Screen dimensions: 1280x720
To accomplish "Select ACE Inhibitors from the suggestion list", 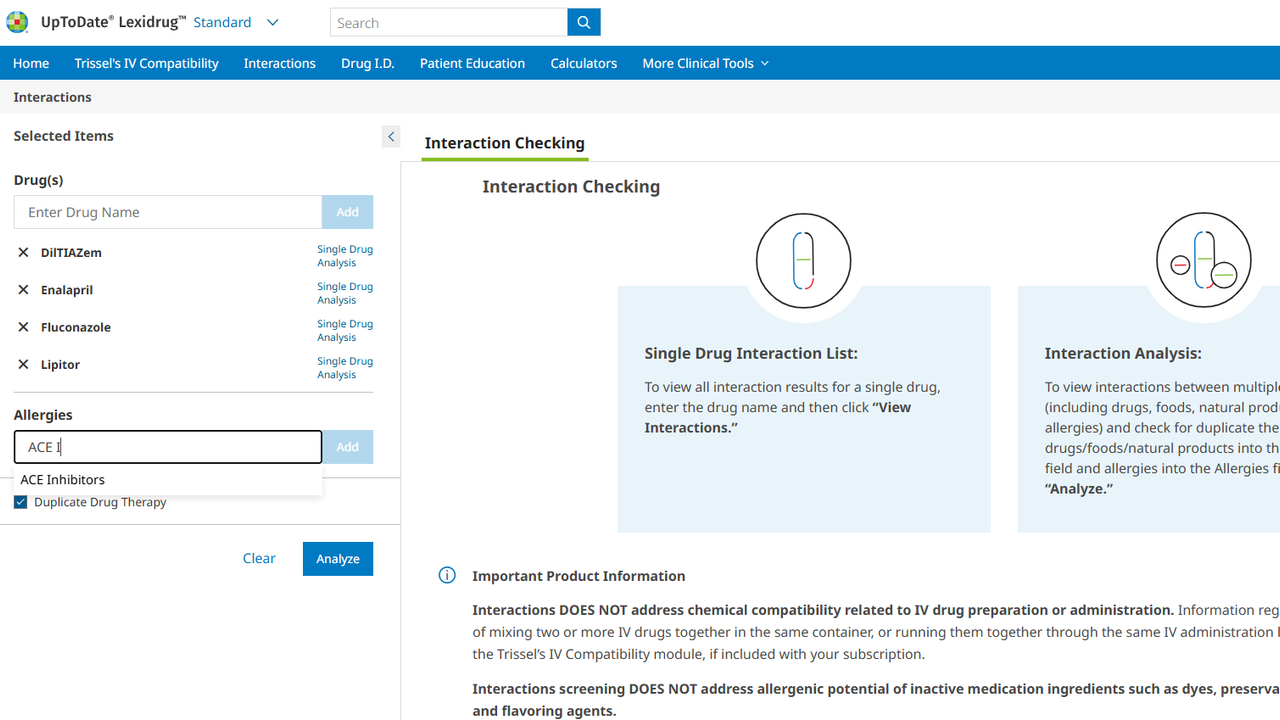I will tap(63, 480).
